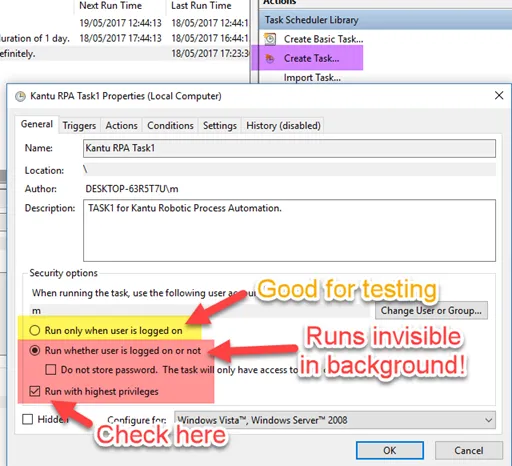Click the clock icon in Properties title bar
The width and height of the screenshot is (512, 466).
20,96
